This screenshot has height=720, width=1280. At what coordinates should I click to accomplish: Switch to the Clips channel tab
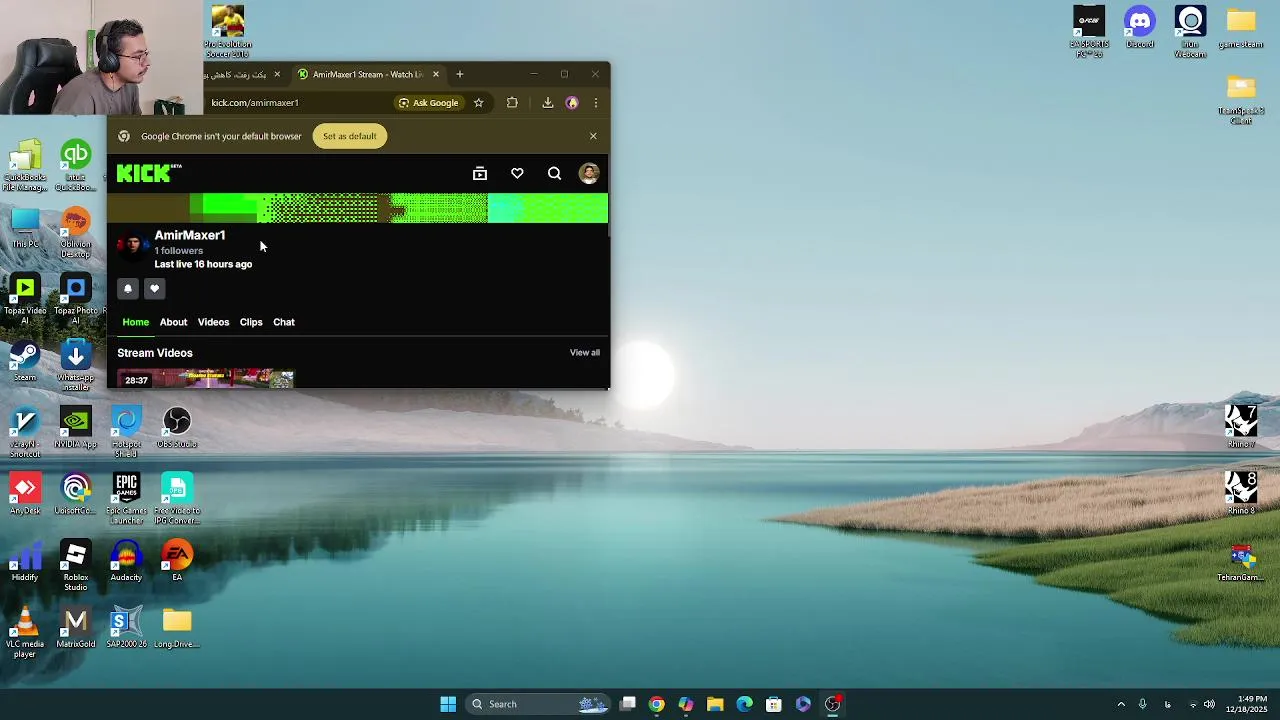(x=251, y=322)
